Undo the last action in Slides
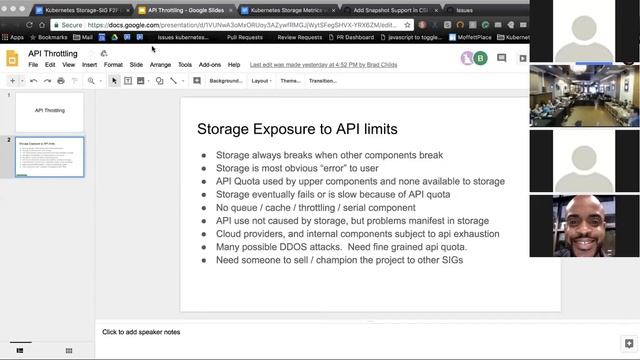This screenshot has width=640, height=360. tap(33, 81)
